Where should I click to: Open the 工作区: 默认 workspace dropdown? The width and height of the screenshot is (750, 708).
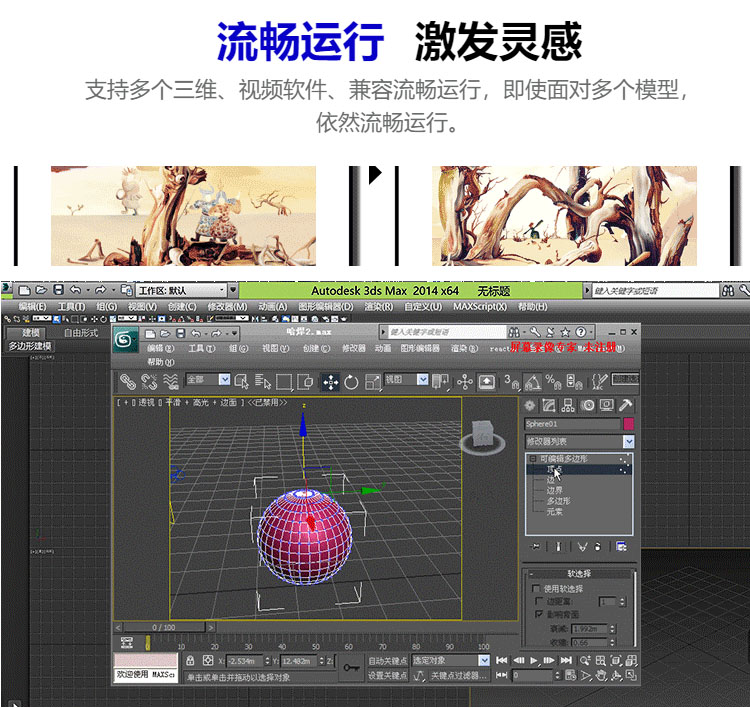[181, 290]
